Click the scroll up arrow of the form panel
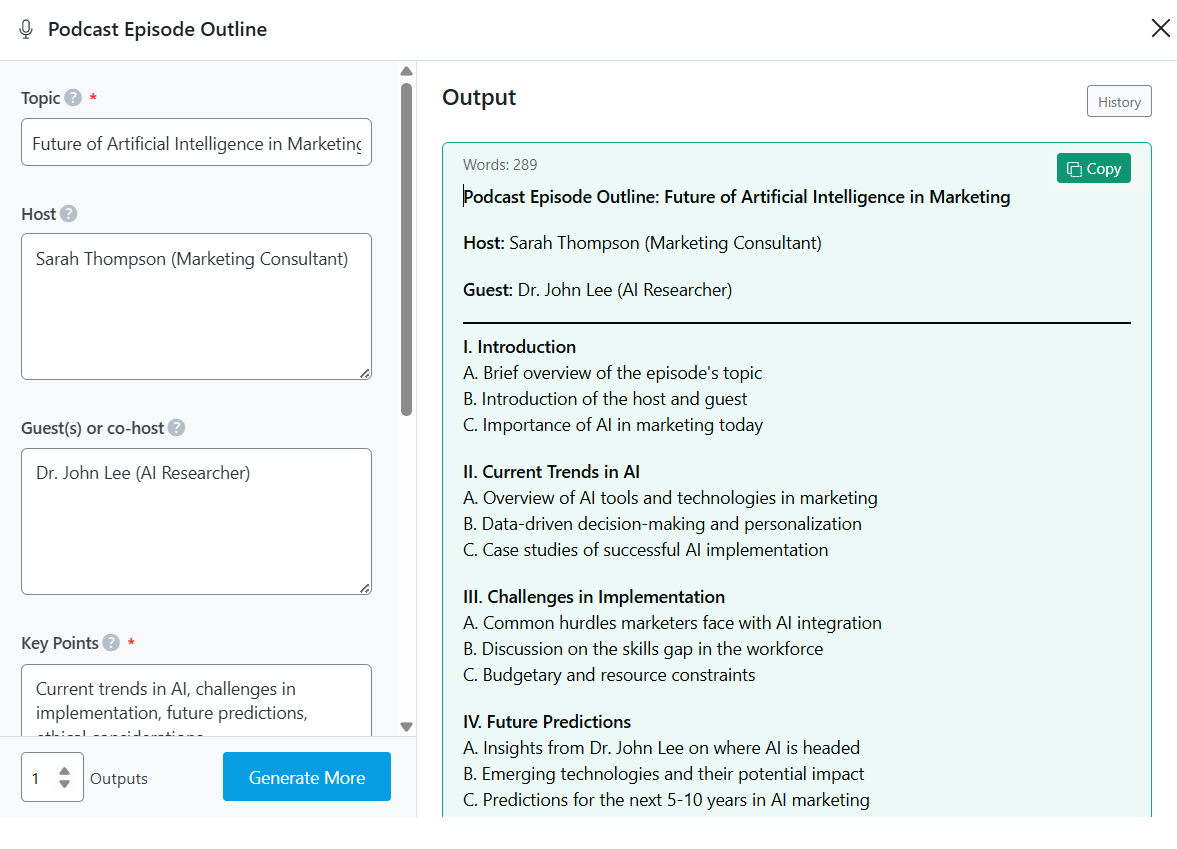The width and height of the screenshot is (1177, 849). pyautogui.click(x=406, y=71)
